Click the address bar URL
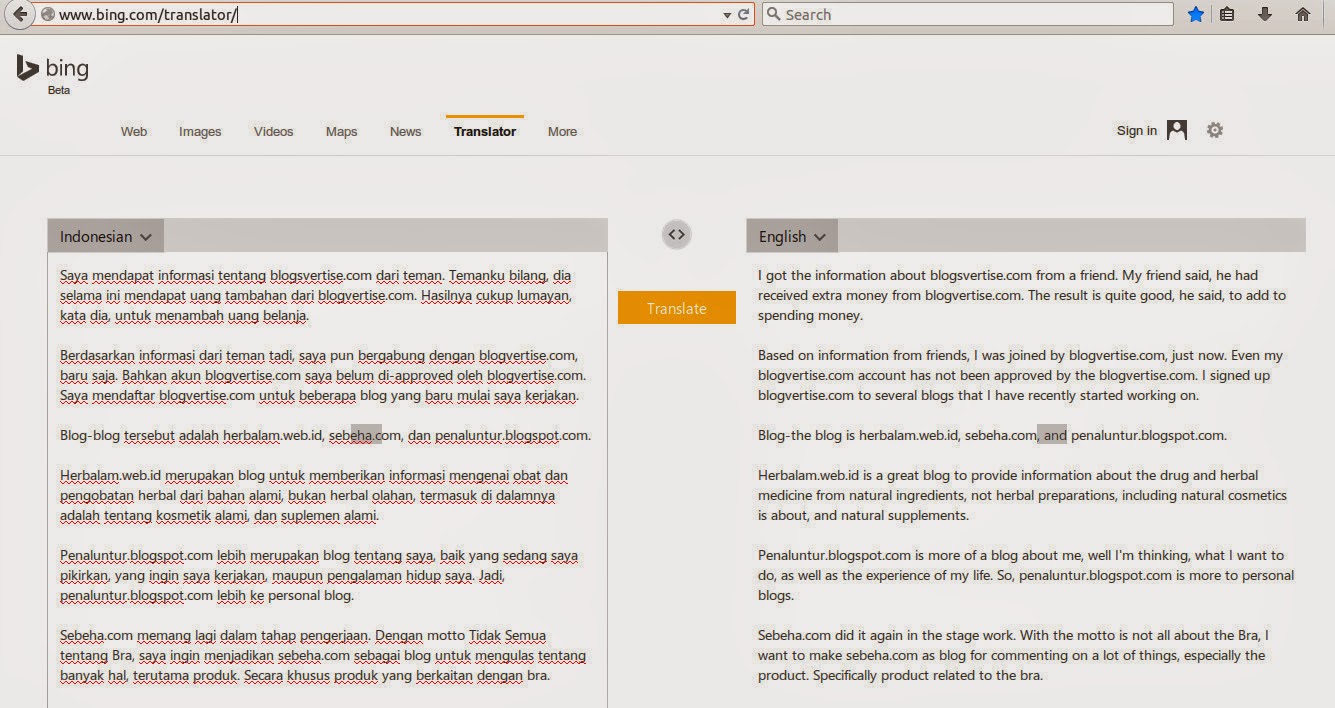 148,15
